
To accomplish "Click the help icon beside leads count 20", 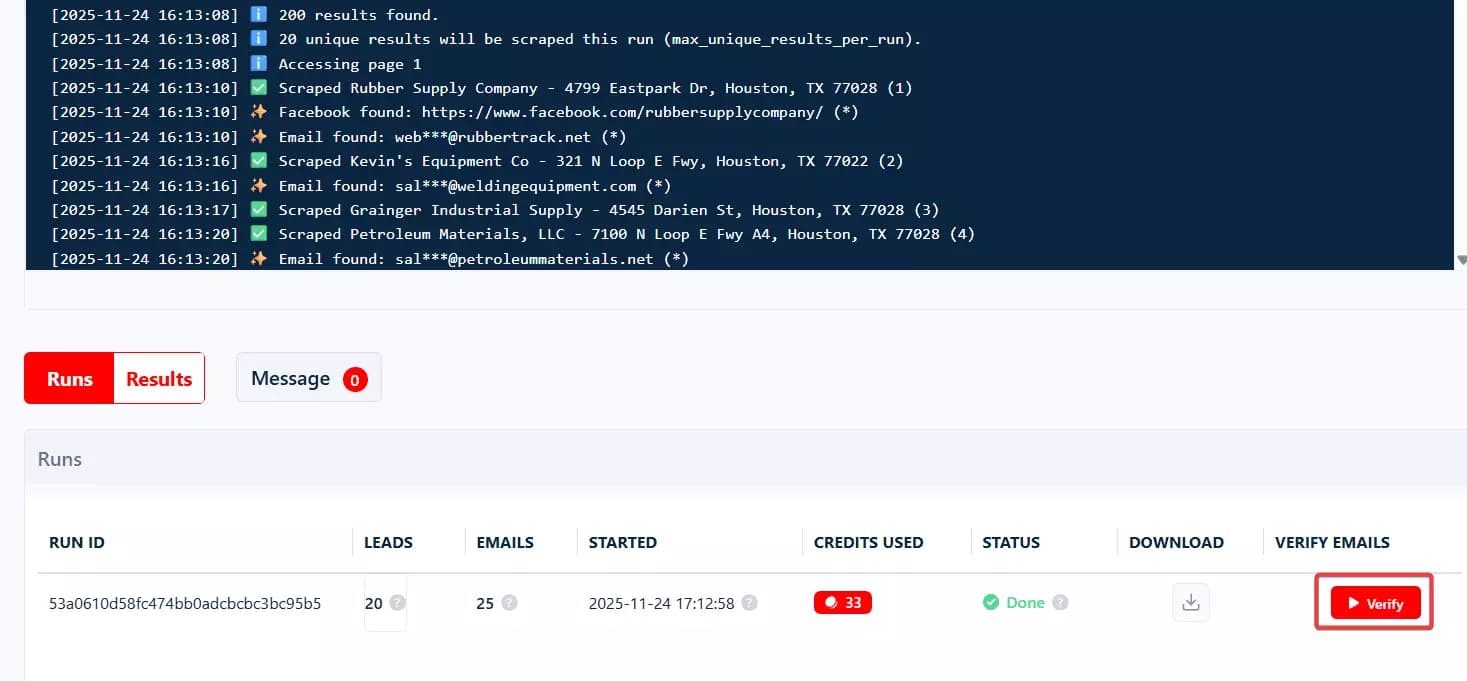I will click(x=397, y=603).
